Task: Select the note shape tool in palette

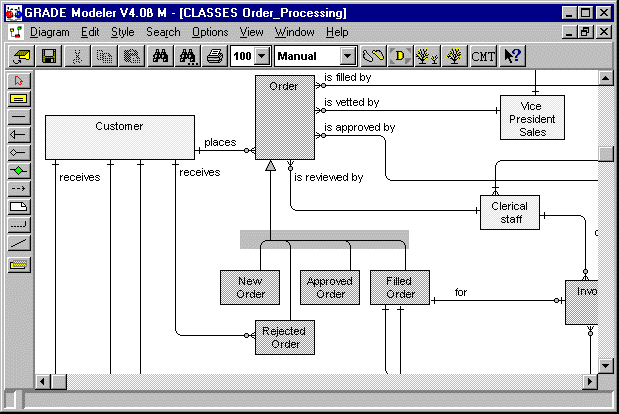Action: click(x=18, y=206)
